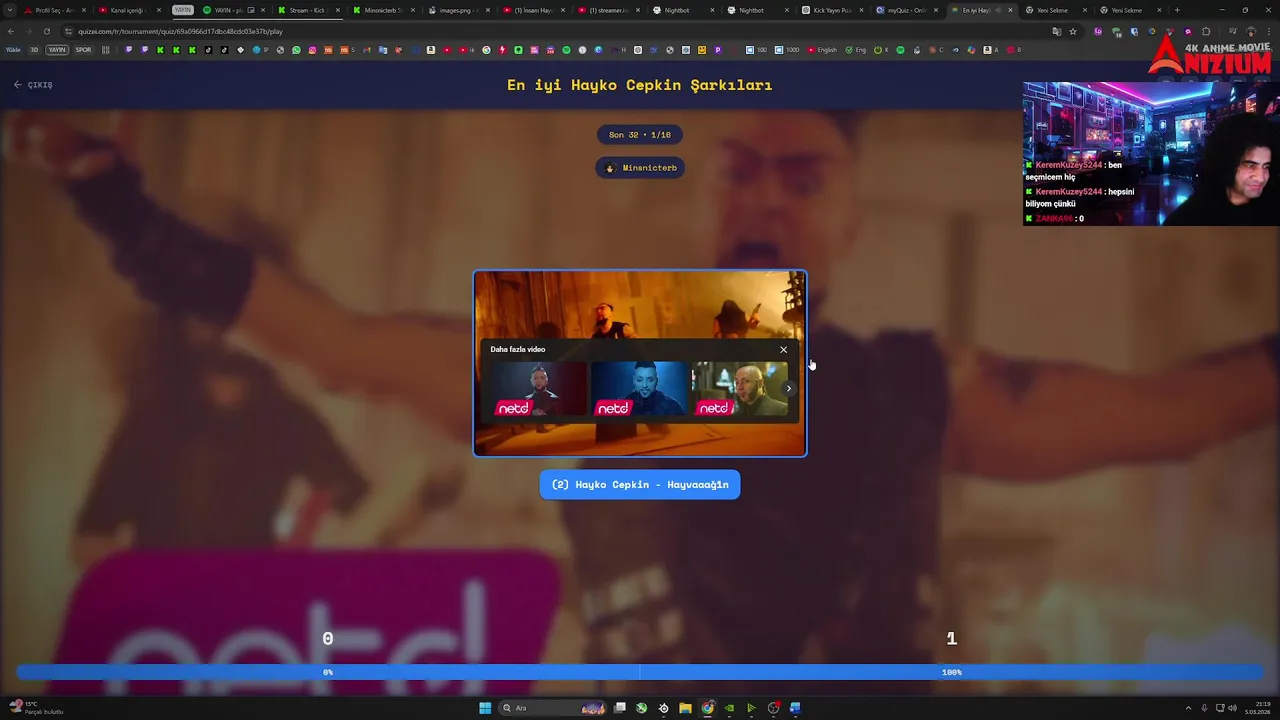Open the 'SPOR' bookmark folder
The height and width of the screenshot is (720, 1280).
coord(83,50)
